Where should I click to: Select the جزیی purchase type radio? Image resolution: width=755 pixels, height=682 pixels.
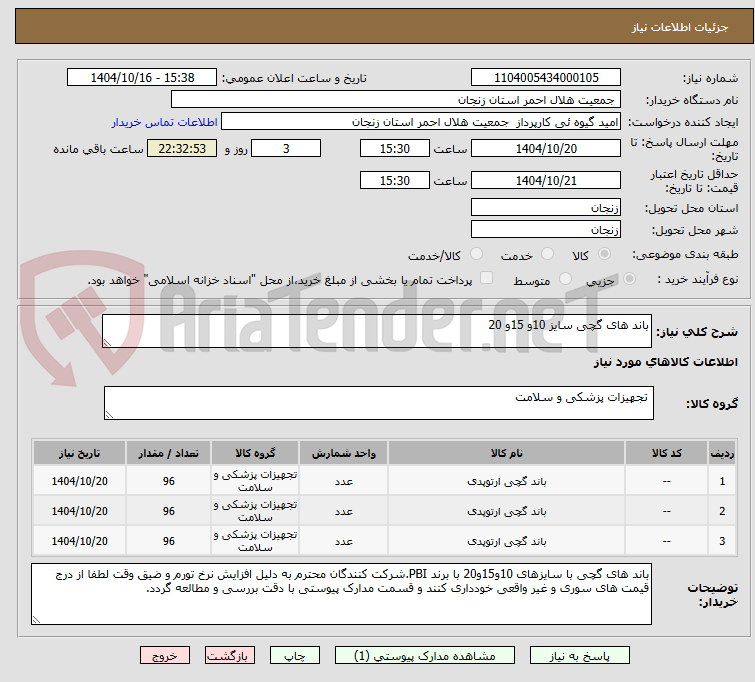click(x=629, y=279)
